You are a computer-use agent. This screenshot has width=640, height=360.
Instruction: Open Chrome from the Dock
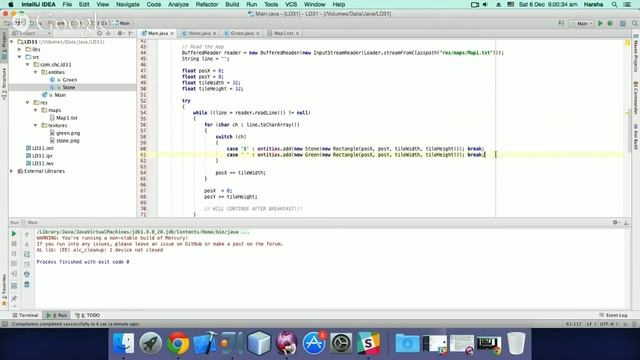[x=178, y=343]
